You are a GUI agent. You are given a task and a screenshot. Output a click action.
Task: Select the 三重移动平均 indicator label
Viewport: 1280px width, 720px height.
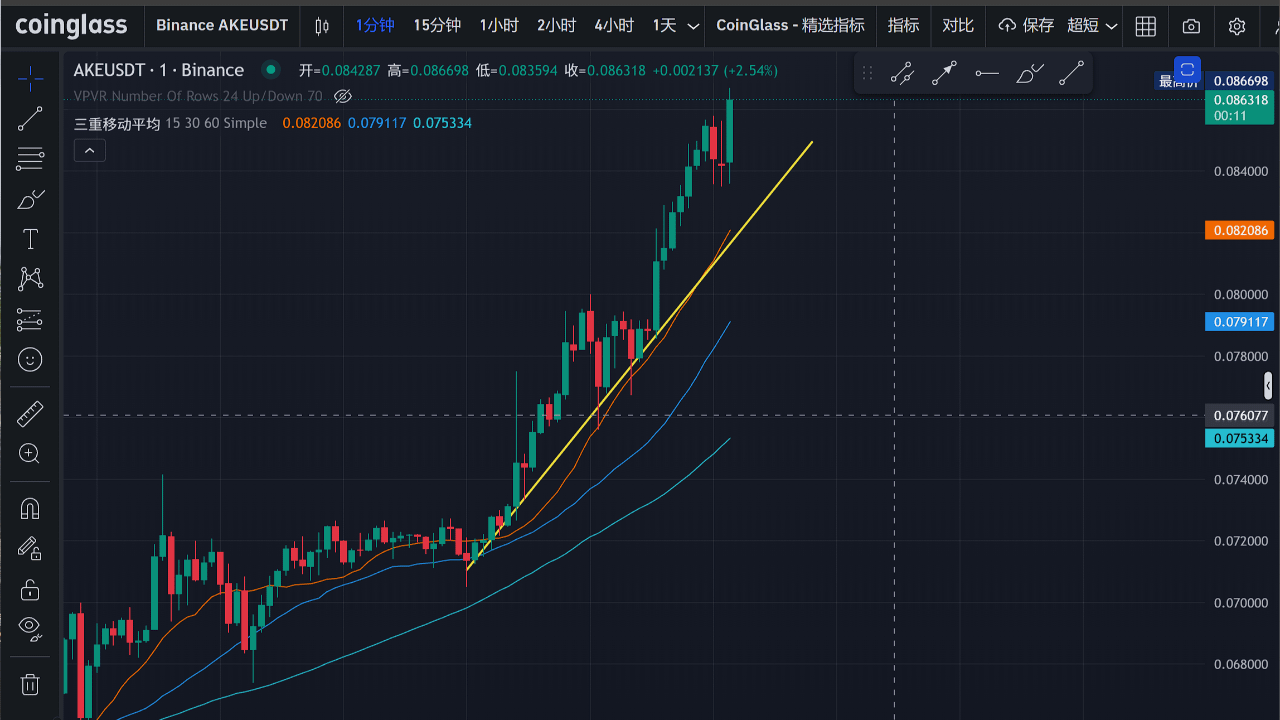(117, 123)
